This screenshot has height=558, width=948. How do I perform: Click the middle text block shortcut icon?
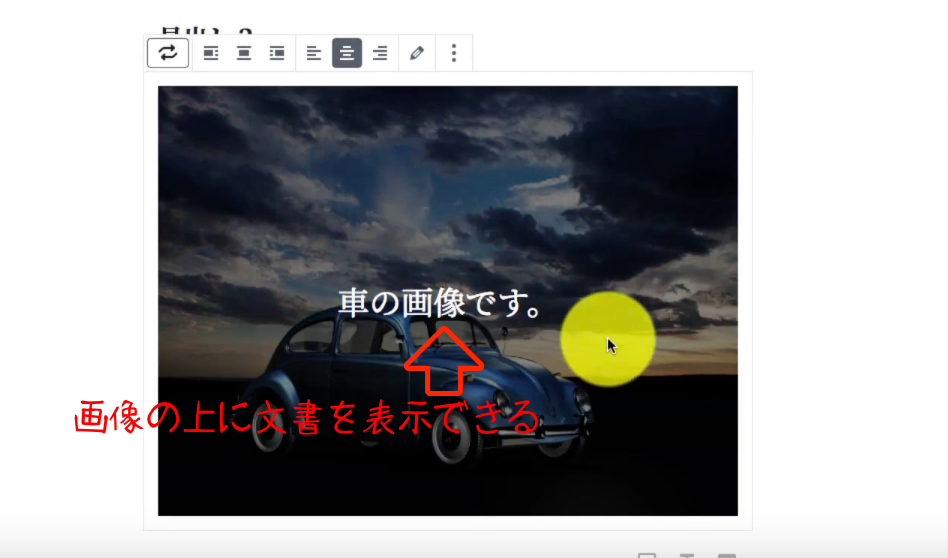click(687, 554)
